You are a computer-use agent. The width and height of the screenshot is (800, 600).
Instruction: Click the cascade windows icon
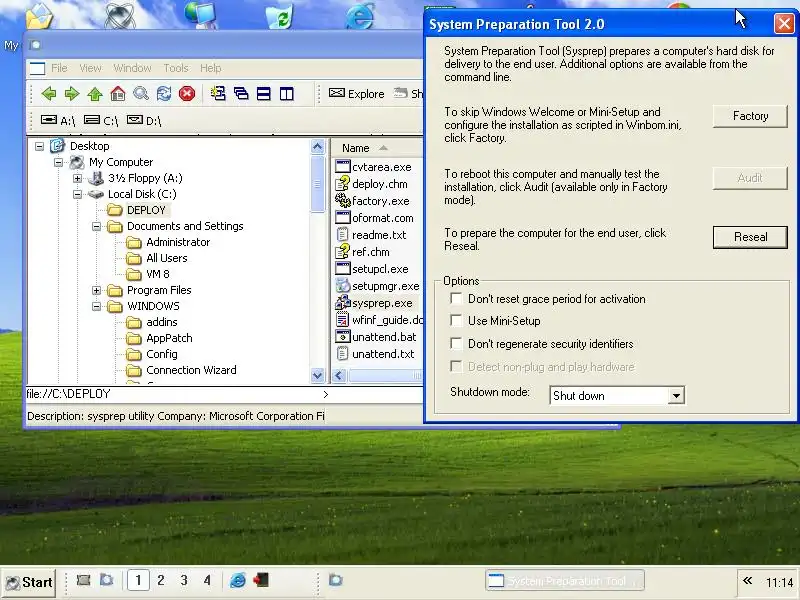point(241,93)
